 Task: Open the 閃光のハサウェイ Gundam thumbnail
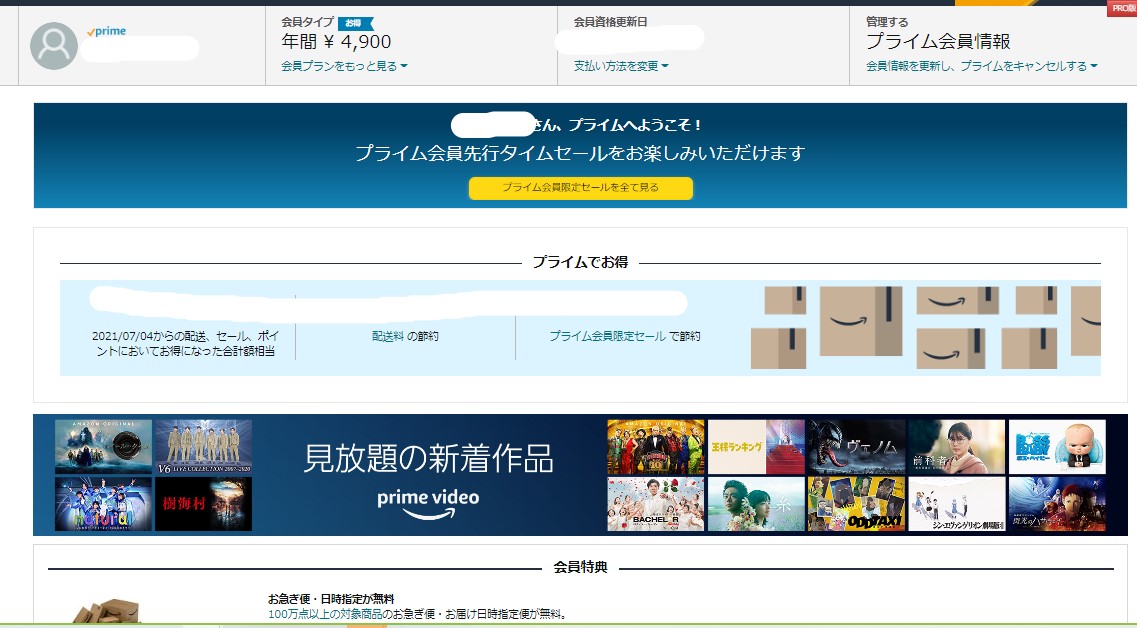[x=1057, y=503]
